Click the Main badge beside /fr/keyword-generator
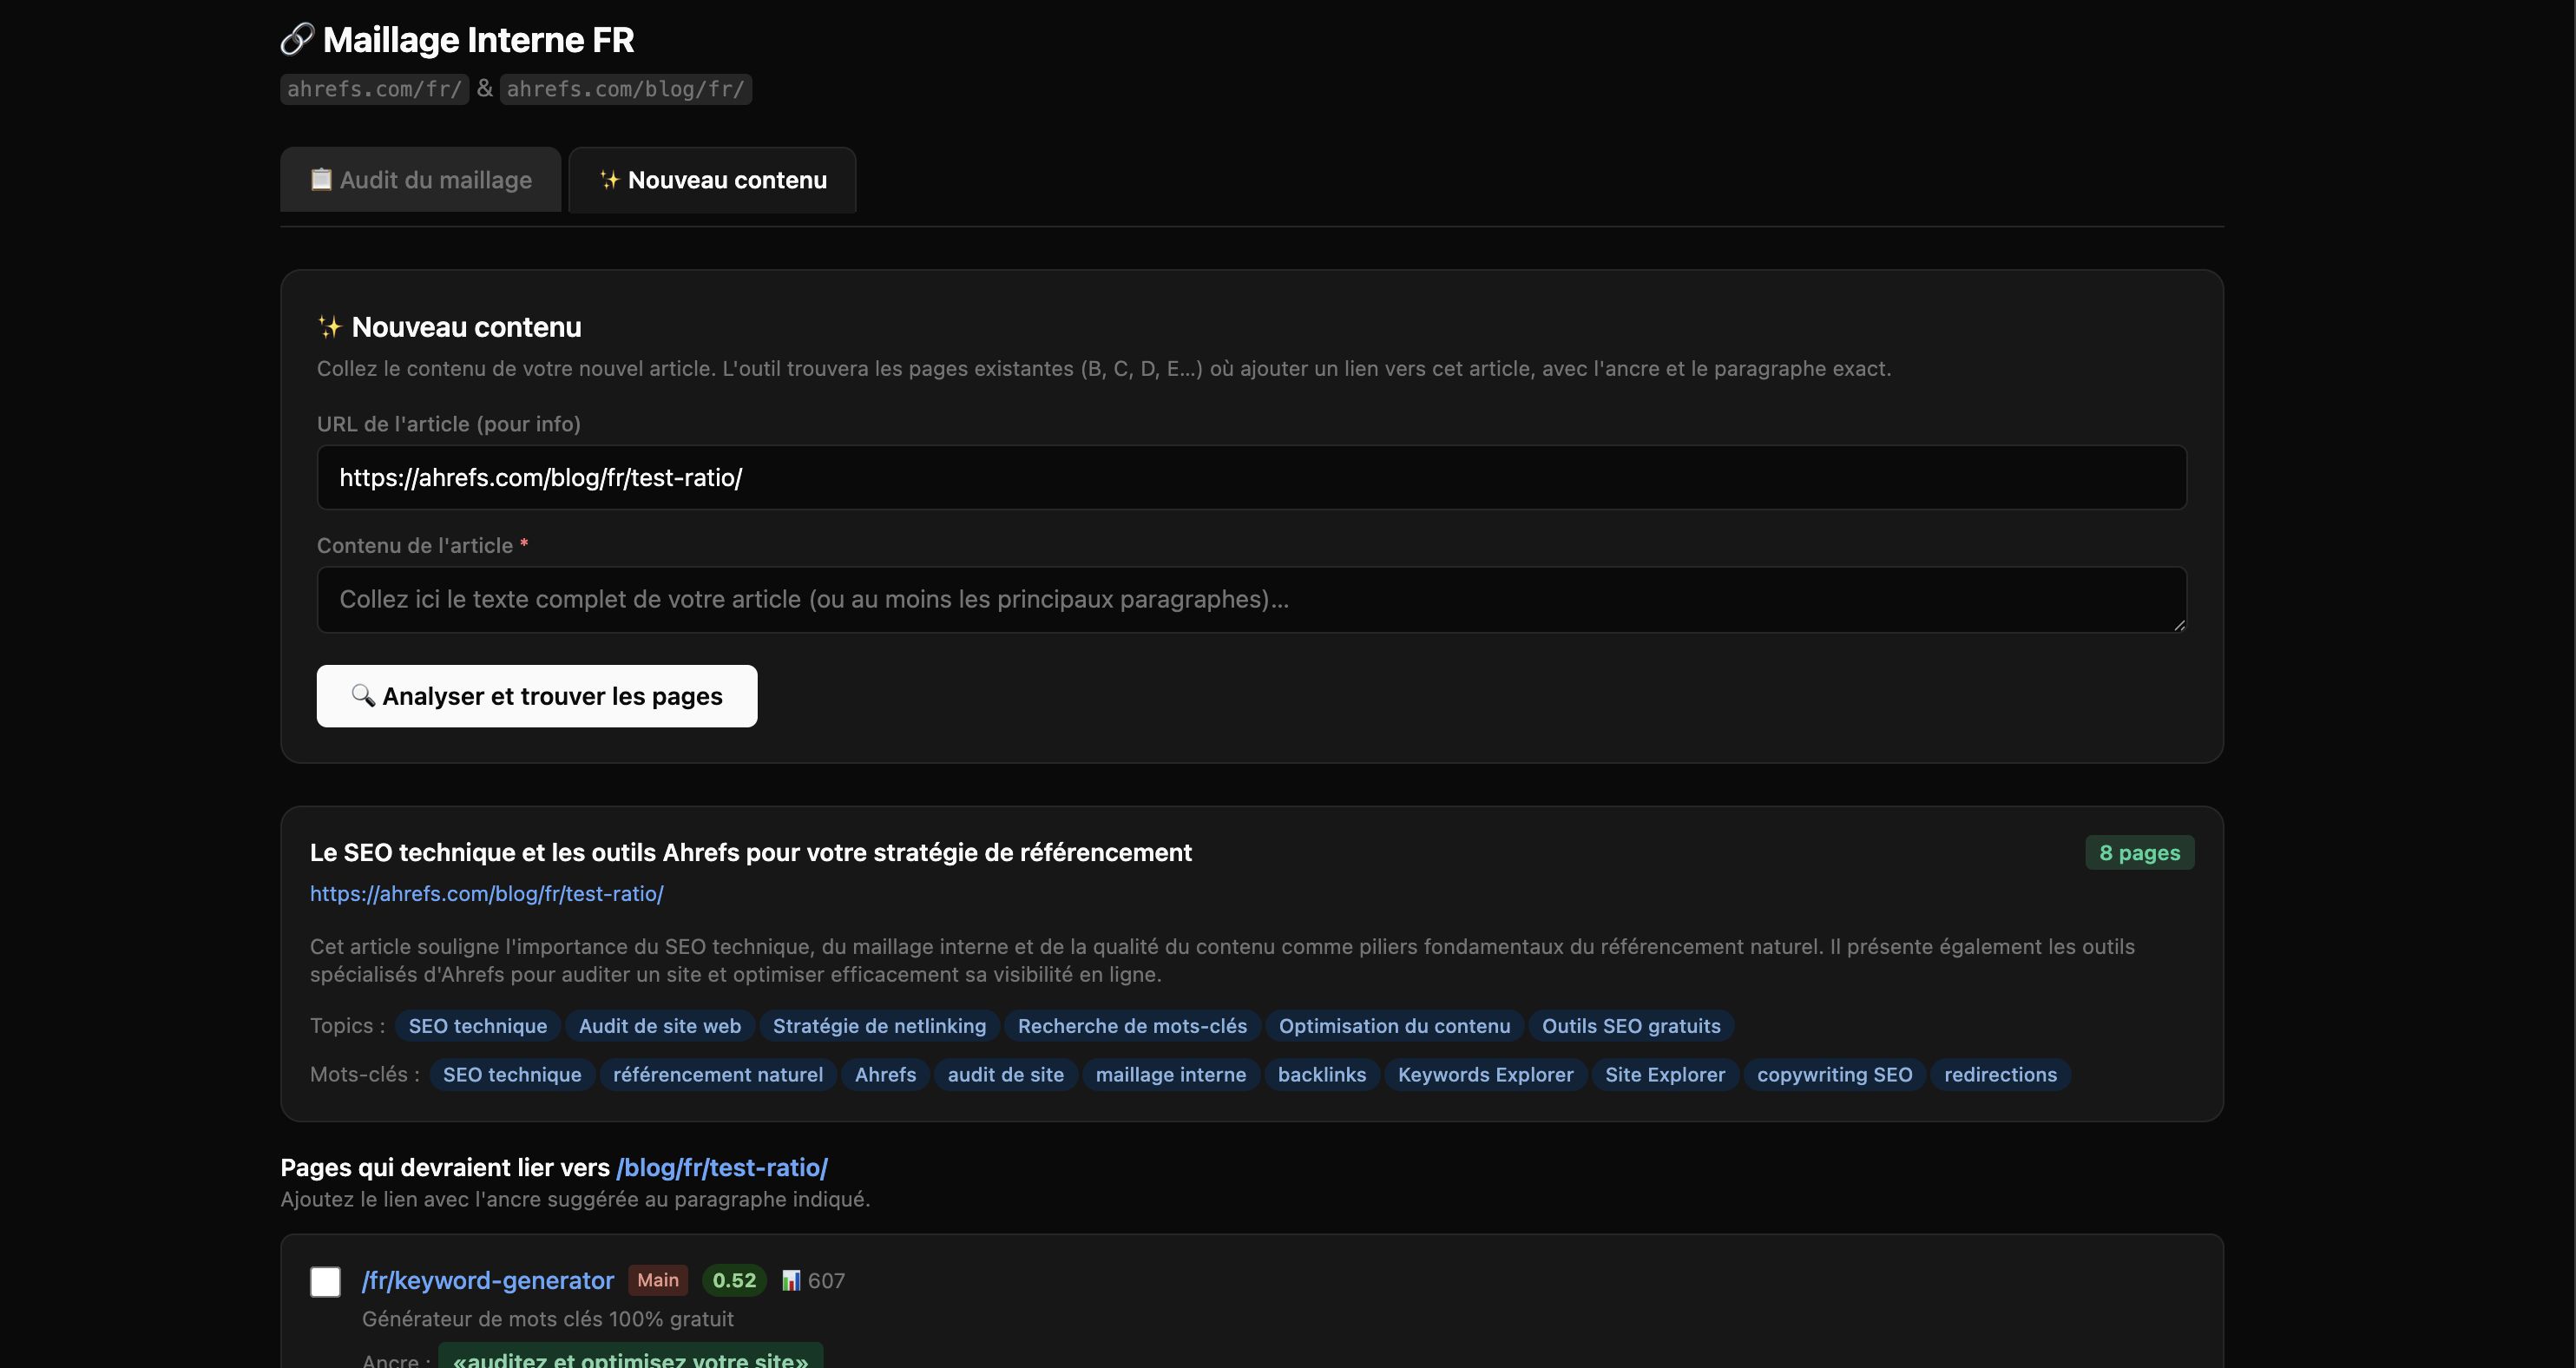This screenshot has height=1368, width=2576. (x=658, y=1280)
